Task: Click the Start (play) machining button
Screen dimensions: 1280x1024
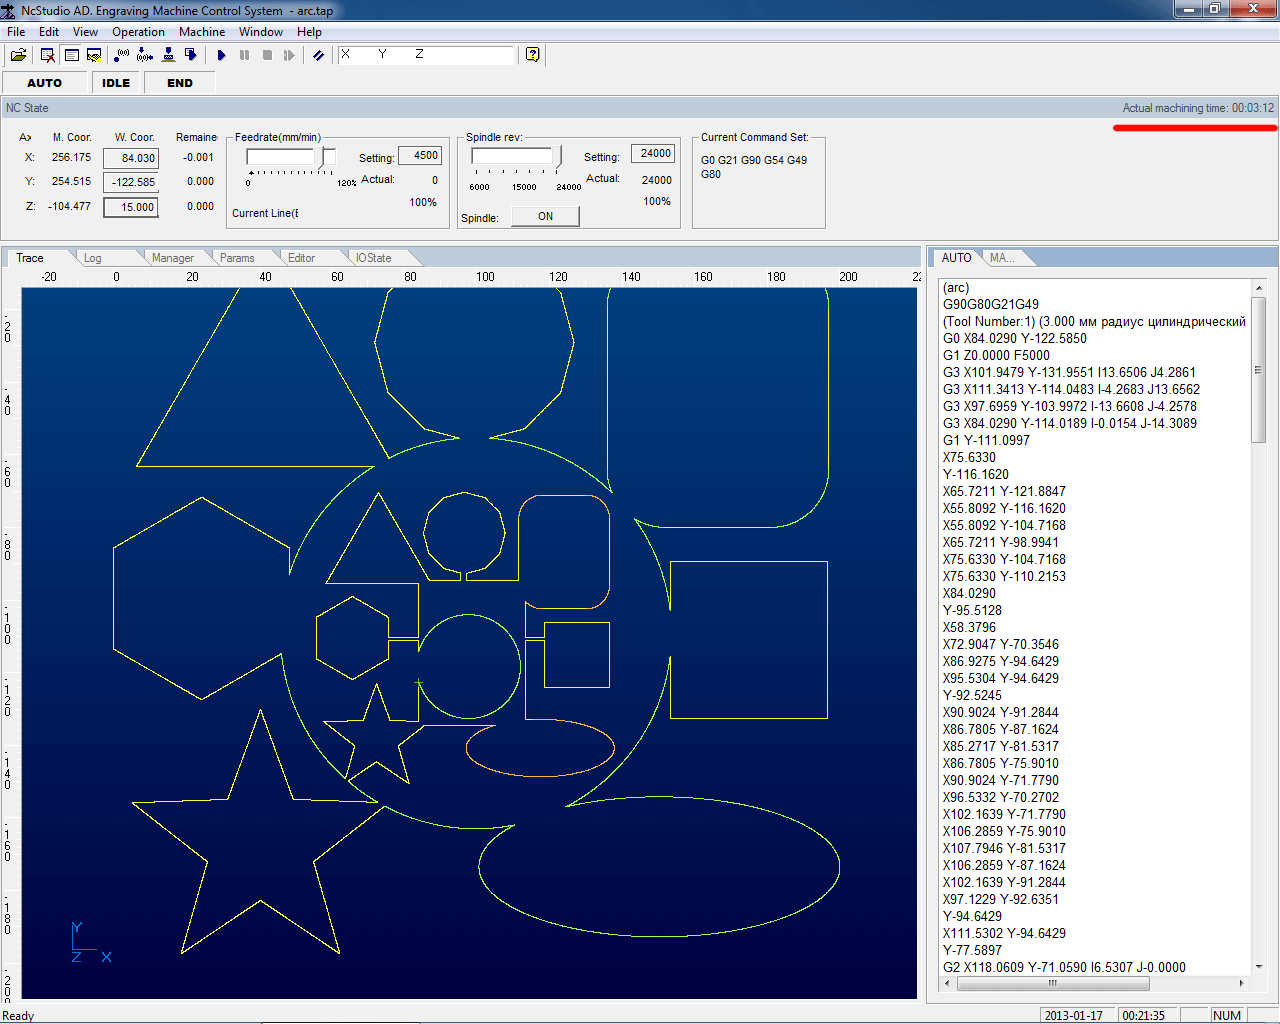Action: pyautogui.click(x=221, y=55)
